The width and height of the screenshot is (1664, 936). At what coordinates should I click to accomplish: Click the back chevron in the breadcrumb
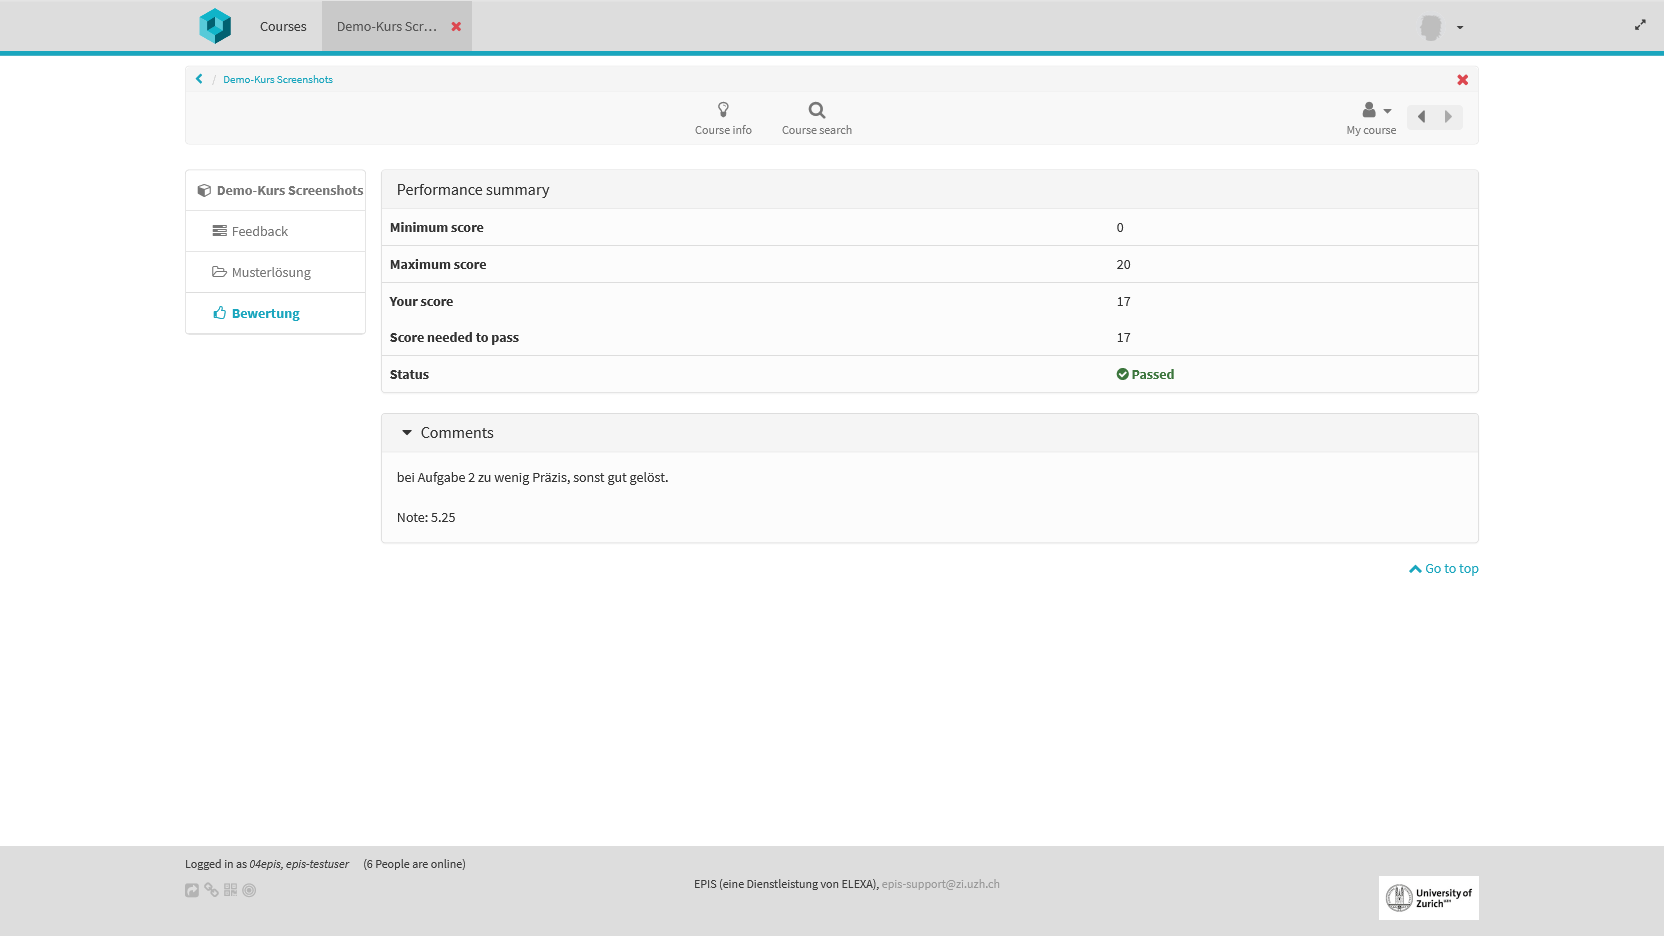coord(199,79)
